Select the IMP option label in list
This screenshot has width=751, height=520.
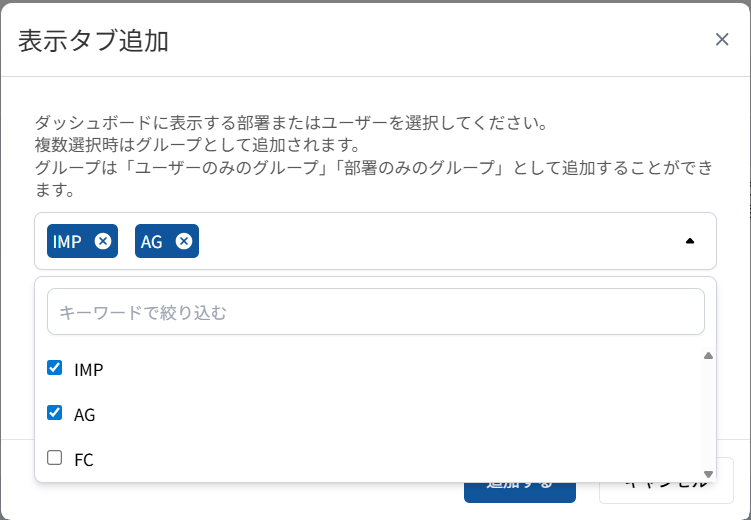pyautogui.click(x=89, y=369)
